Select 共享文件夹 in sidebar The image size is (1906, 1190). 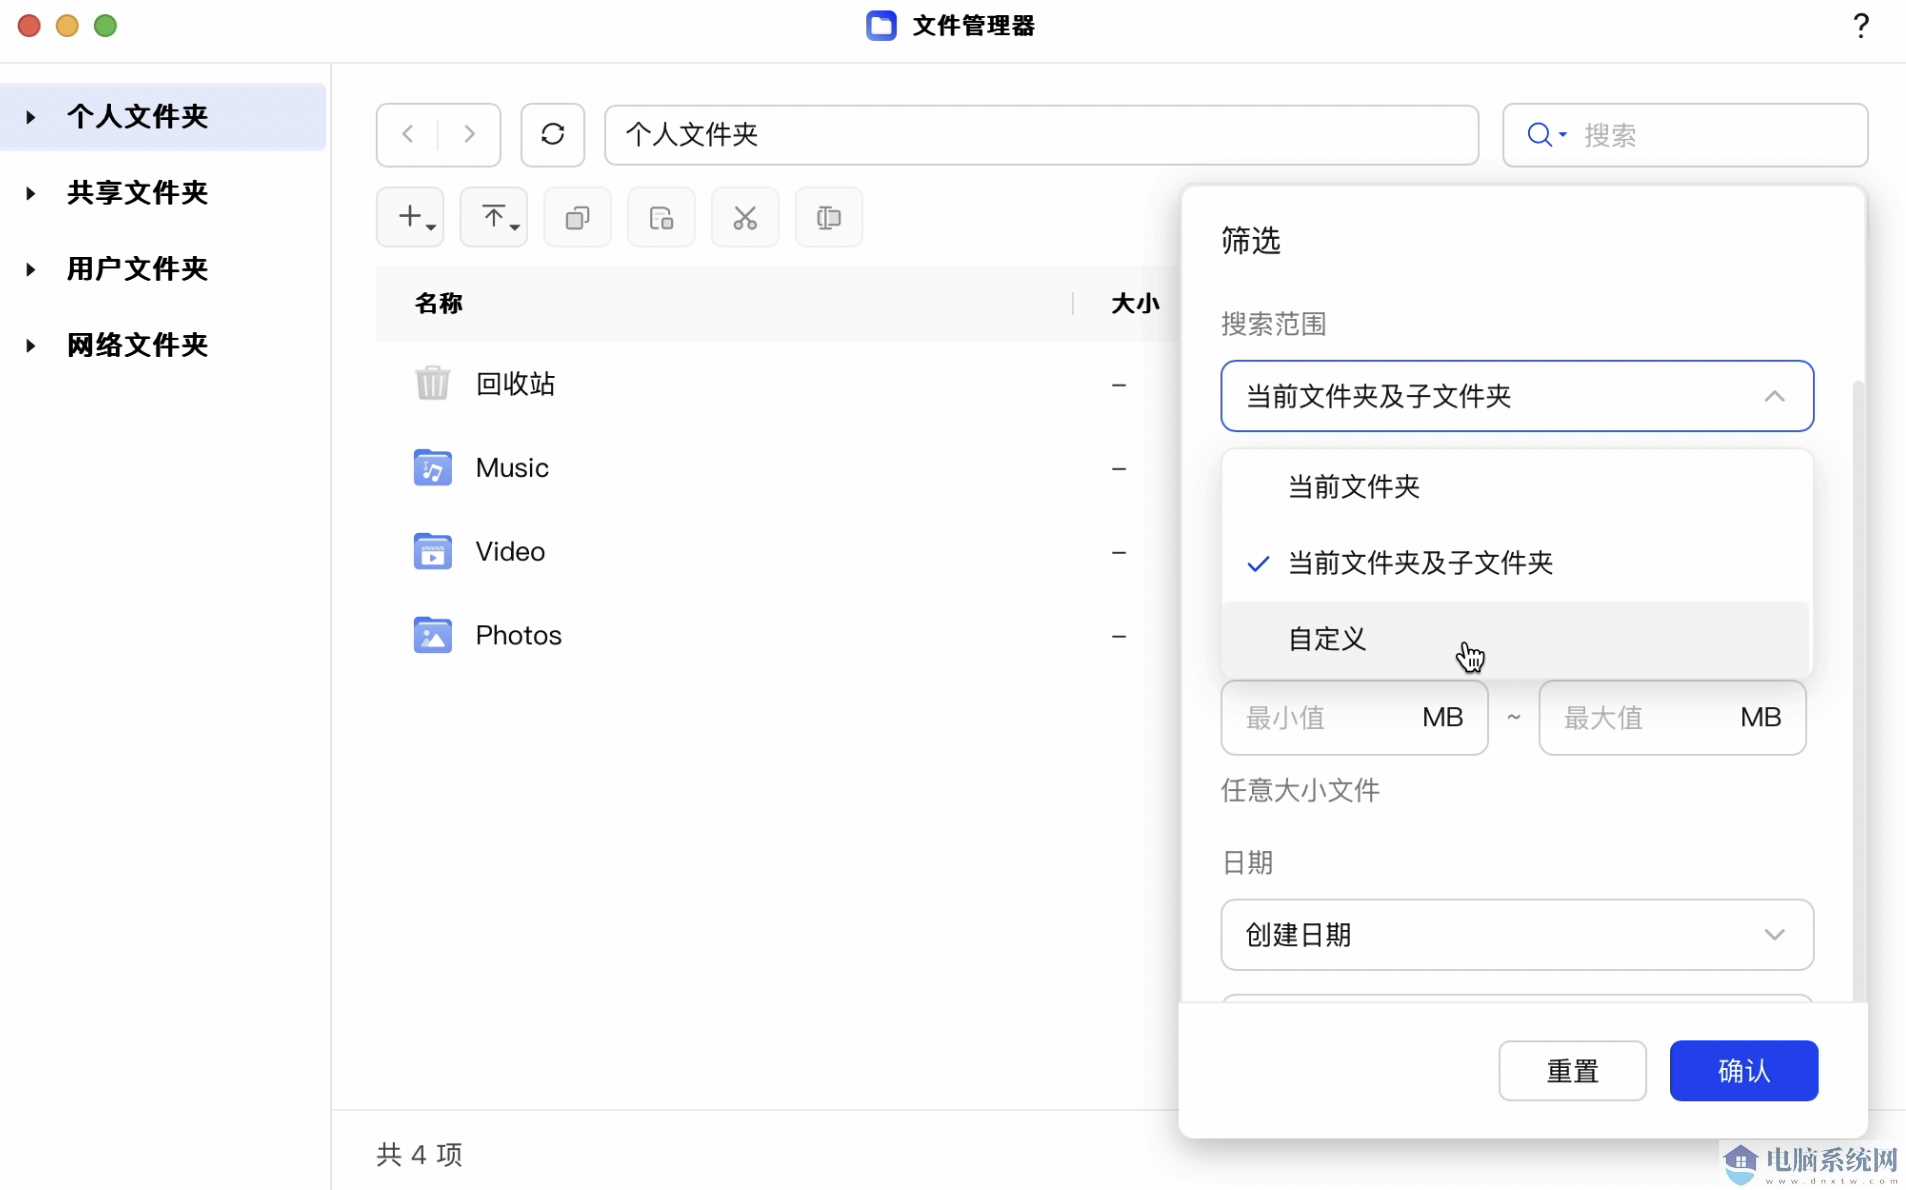point(138,193)
